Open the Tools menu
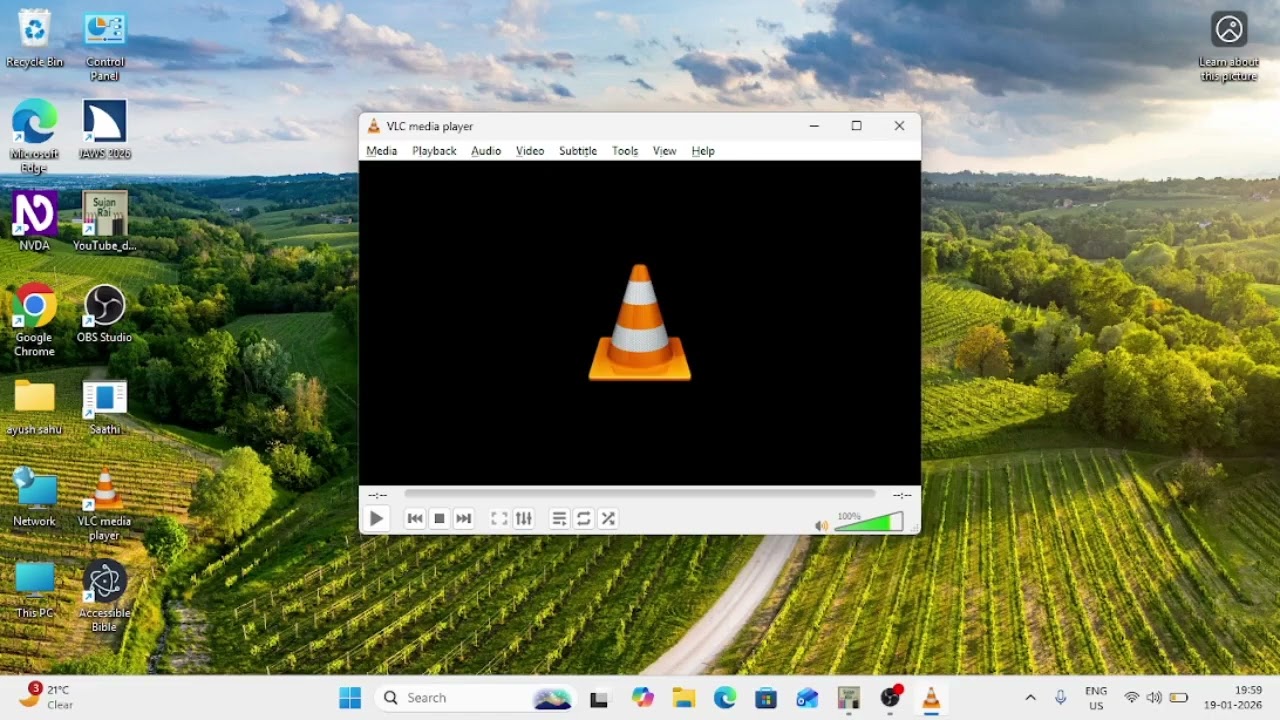 point(625,151)
